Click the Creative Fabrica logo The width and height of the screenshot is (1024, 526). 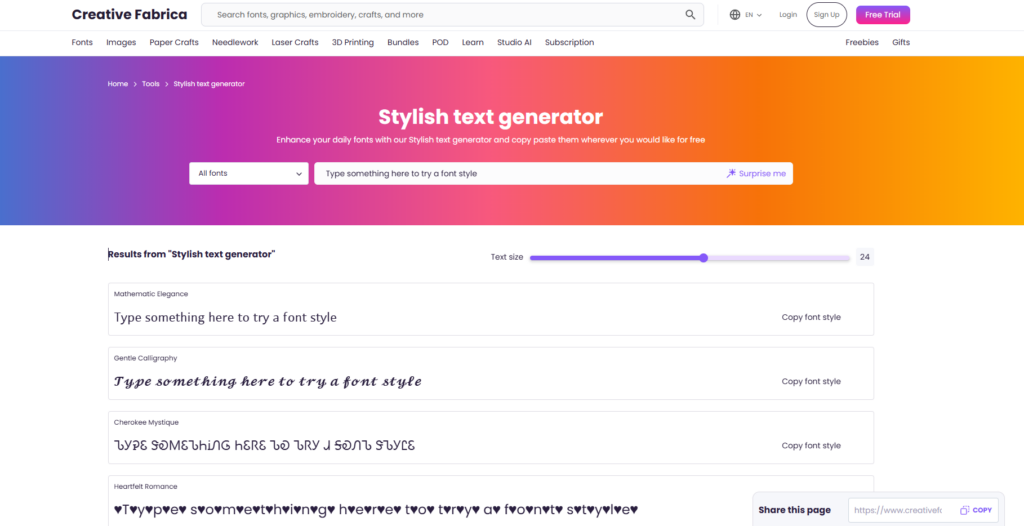pyautogui.click(x=129, y=14)
